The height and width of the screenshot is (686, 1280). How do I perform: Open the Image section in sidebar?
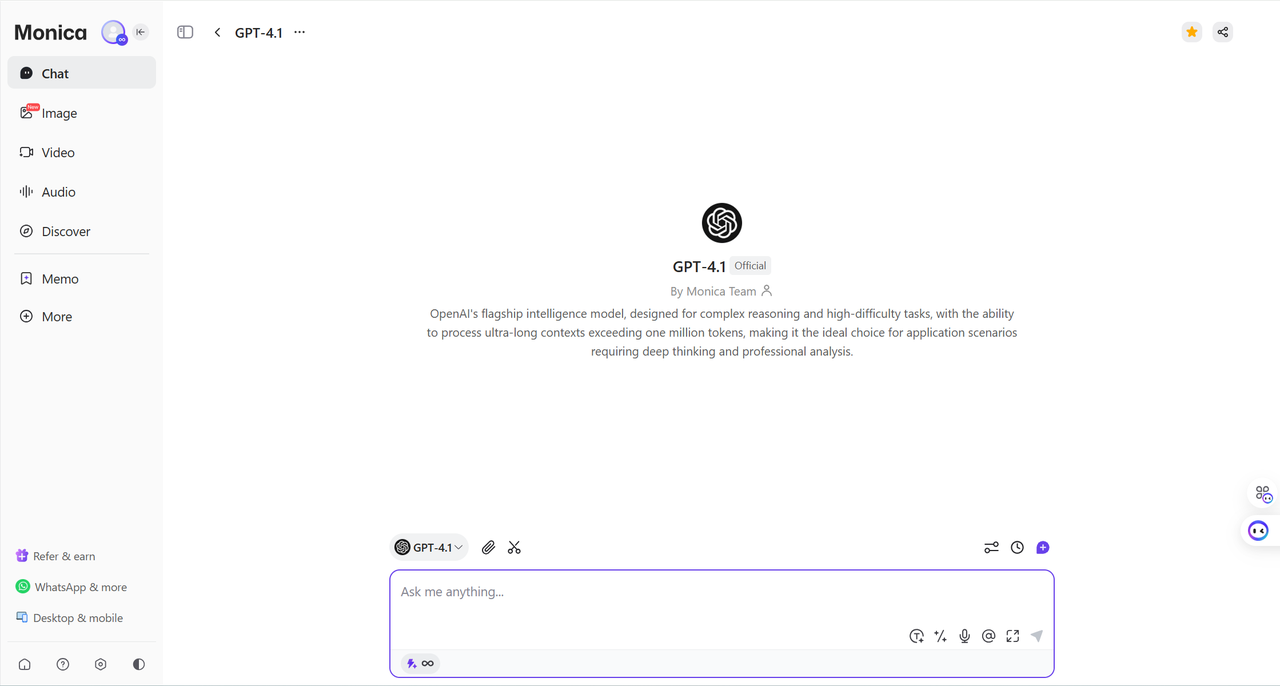(82, 113)
